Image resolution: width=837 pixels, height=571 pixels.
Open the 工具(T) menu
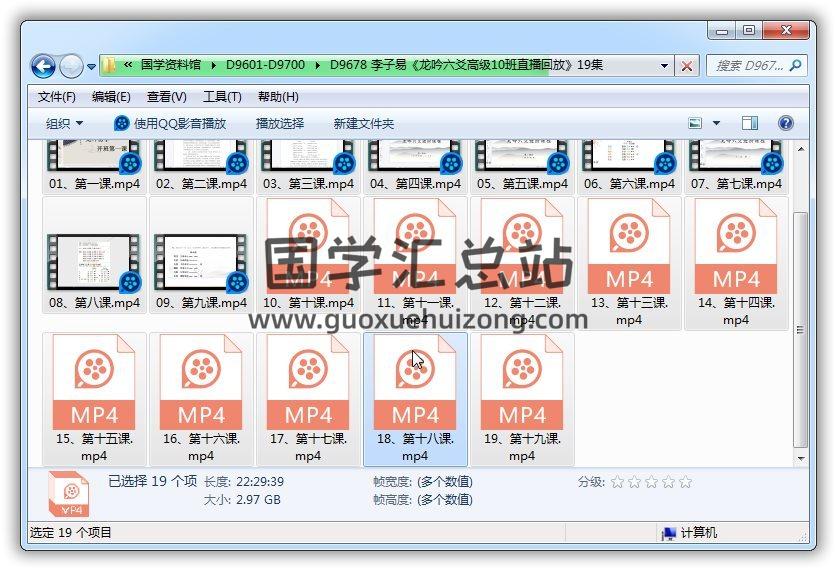tap(222, 97)
